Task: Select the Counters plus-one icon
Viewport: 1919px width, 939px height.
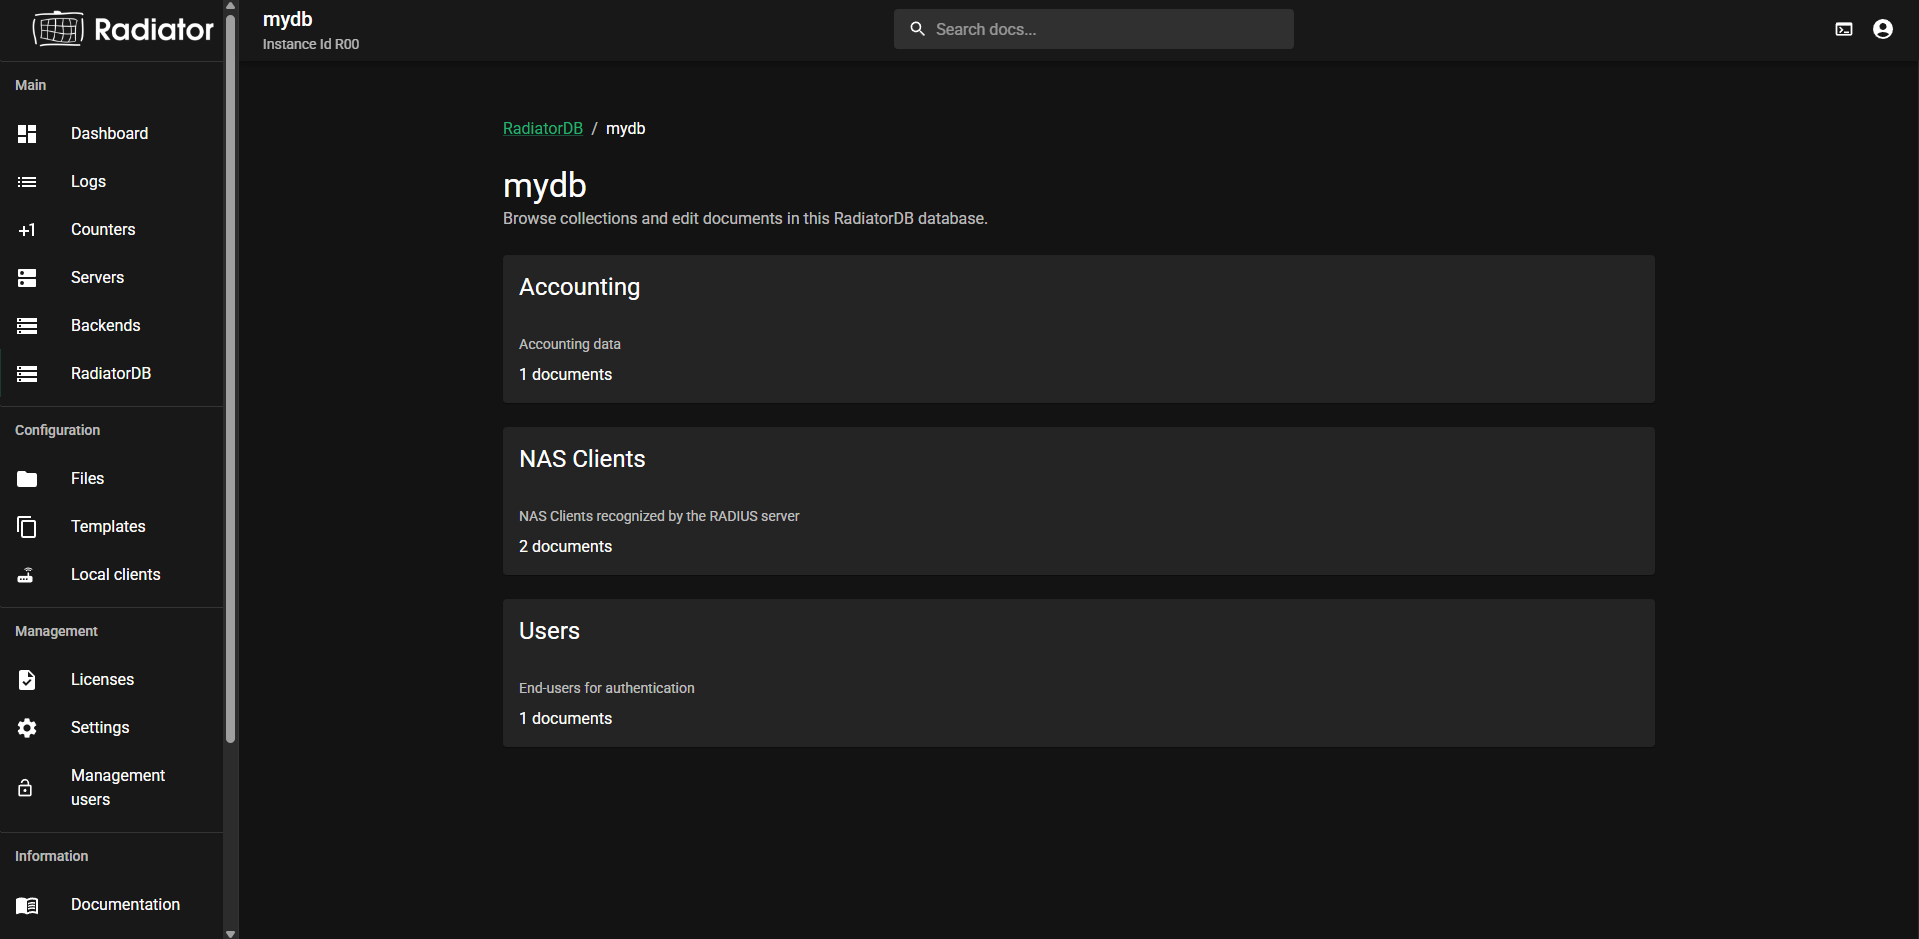Action: tap(27, 230)
